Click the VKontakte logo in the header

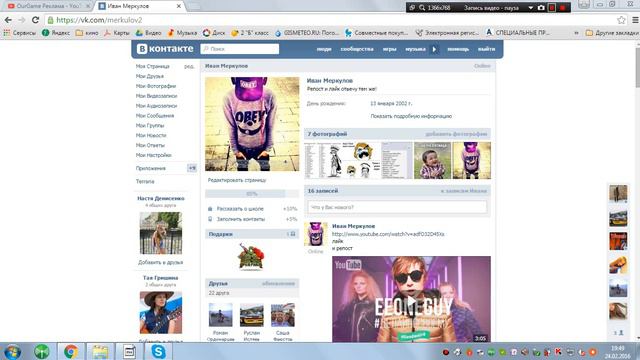point(165,49)
